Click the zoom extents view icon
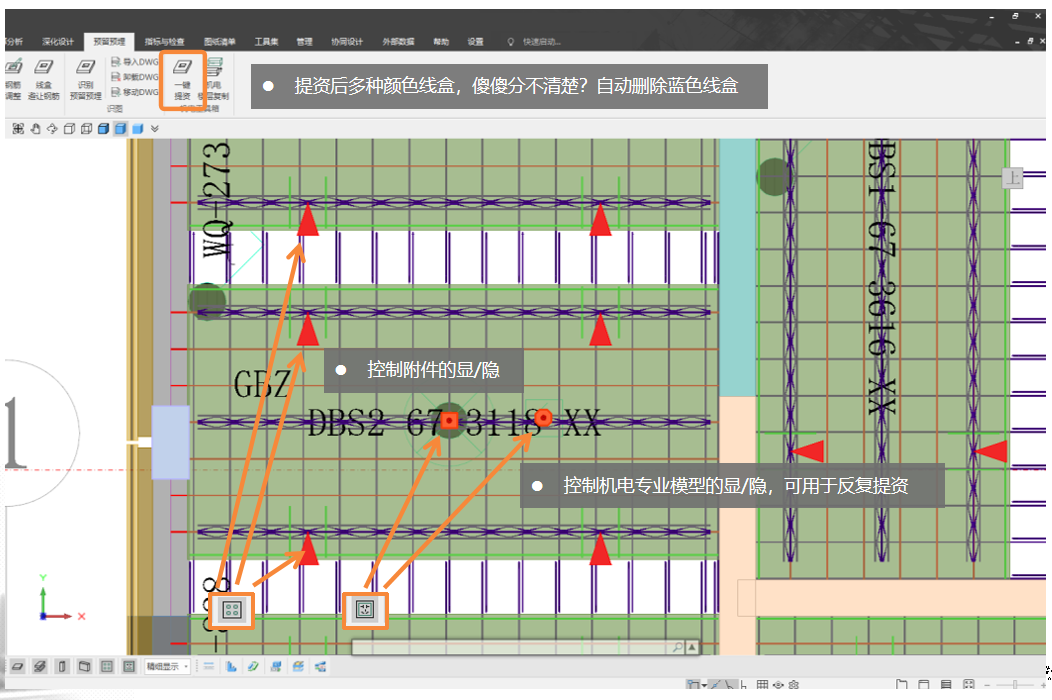 (19, 128)
